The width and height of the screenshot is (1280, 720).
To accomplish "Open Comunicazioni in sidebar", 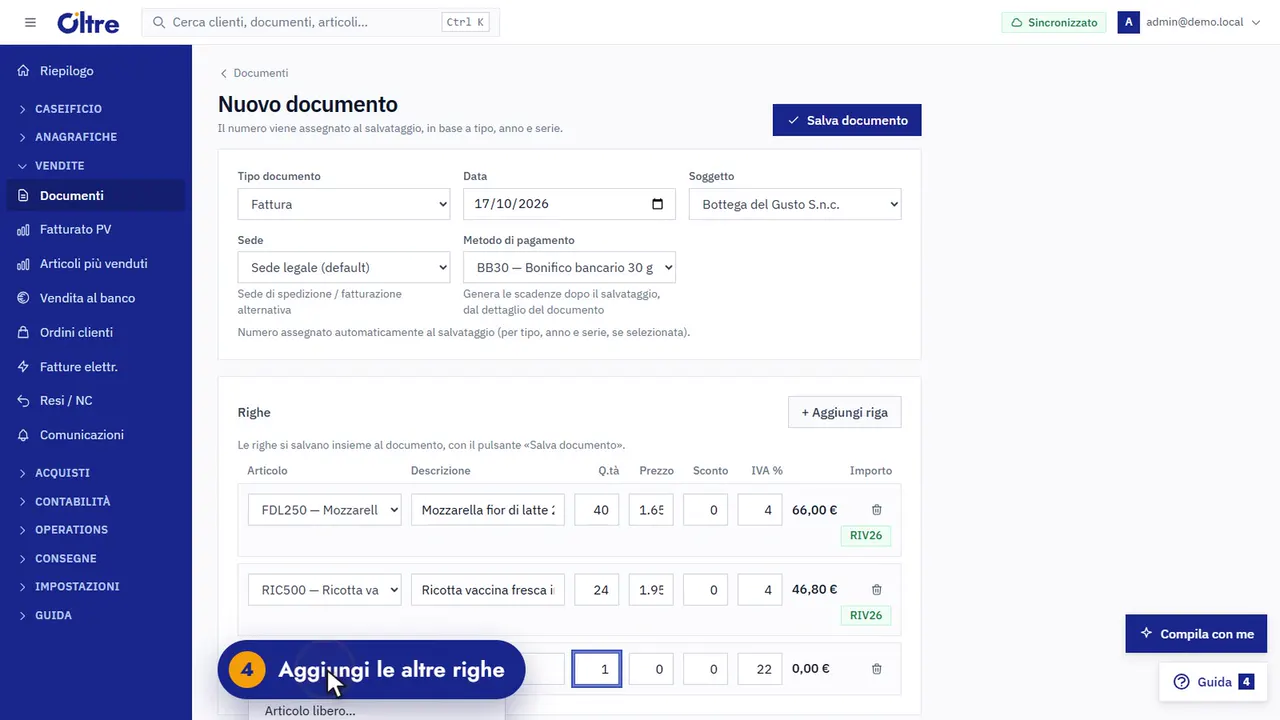I will pyautogui.click(x=96, y=435).
